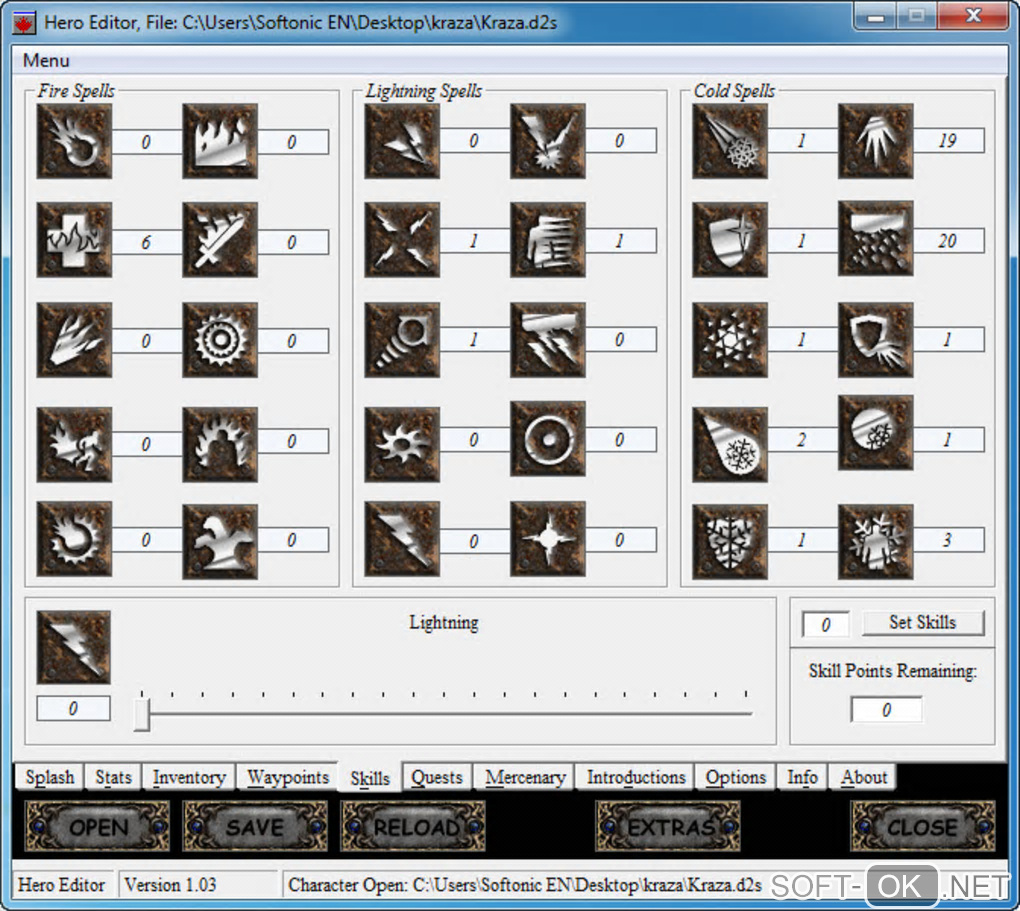Viewport: 1020px width, 911px height.
Task: Click the ornate CLOSE button at the bottom
Action: pos(922,826)
